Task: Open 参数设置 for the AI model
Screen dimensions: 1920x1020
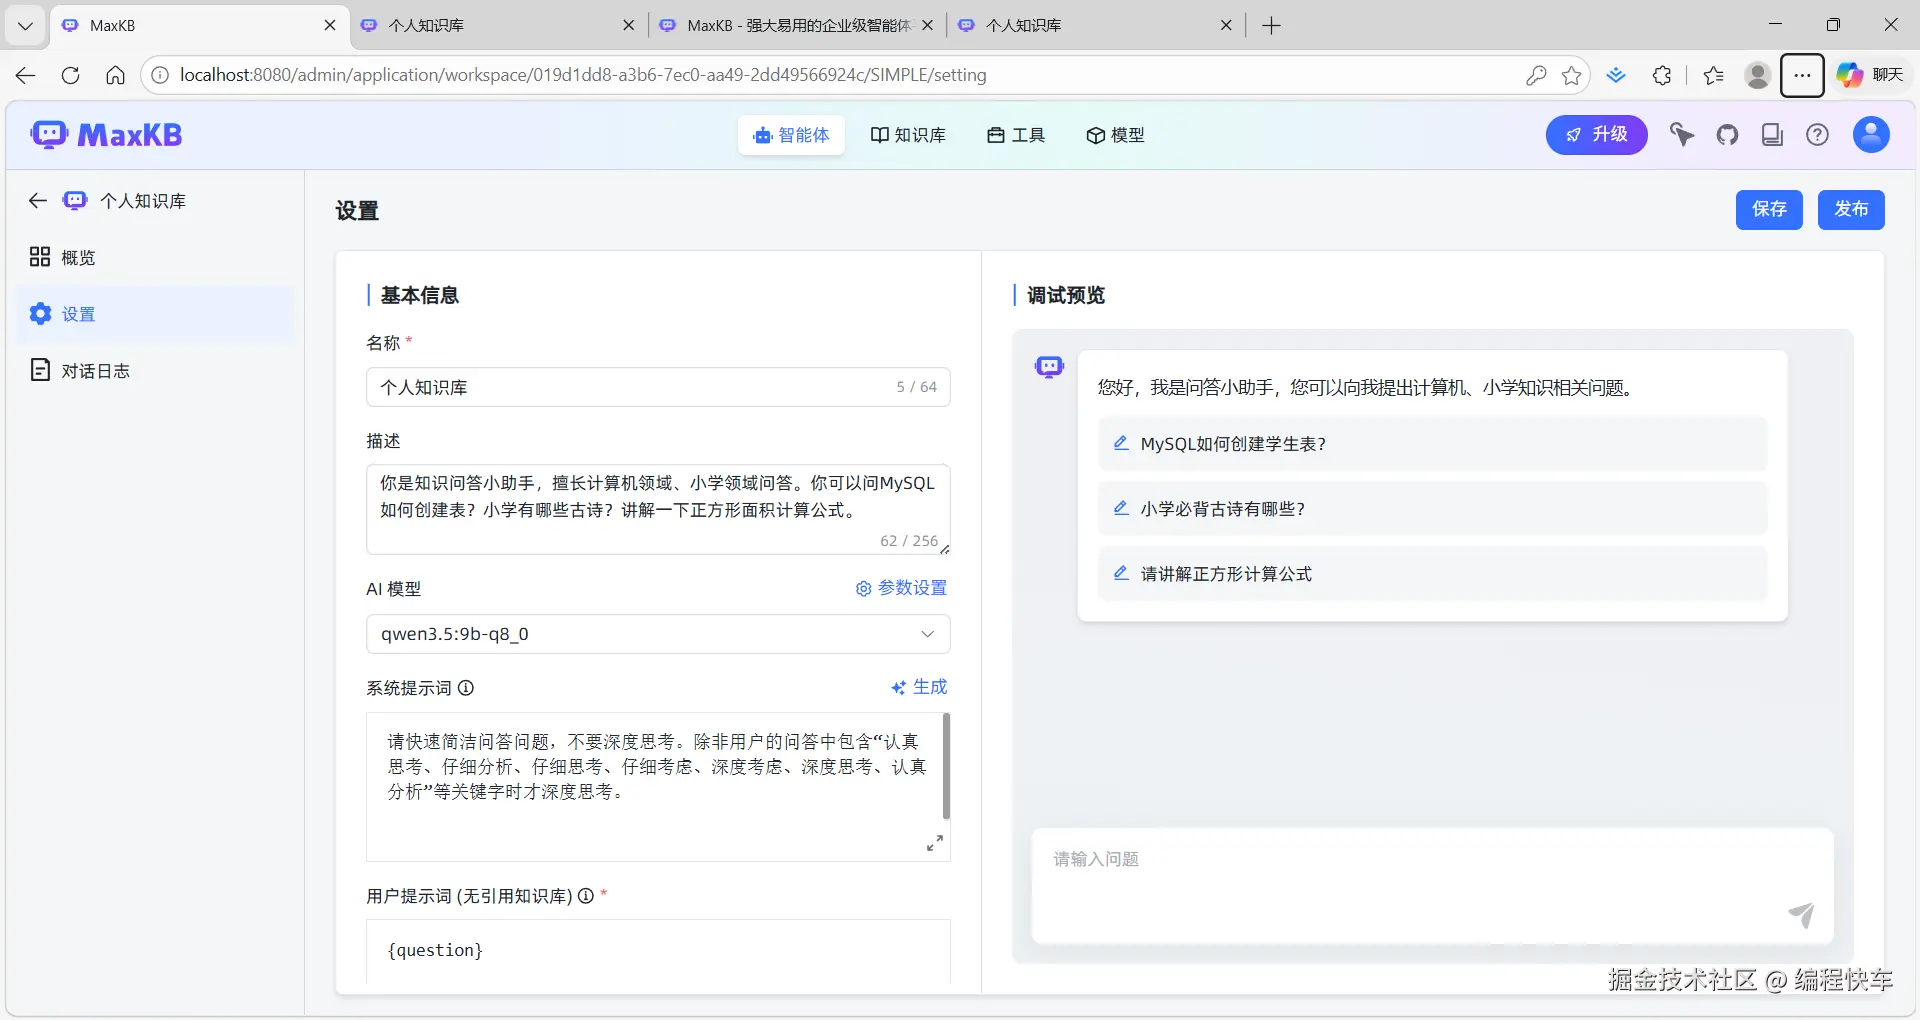Action: [901, 588]
